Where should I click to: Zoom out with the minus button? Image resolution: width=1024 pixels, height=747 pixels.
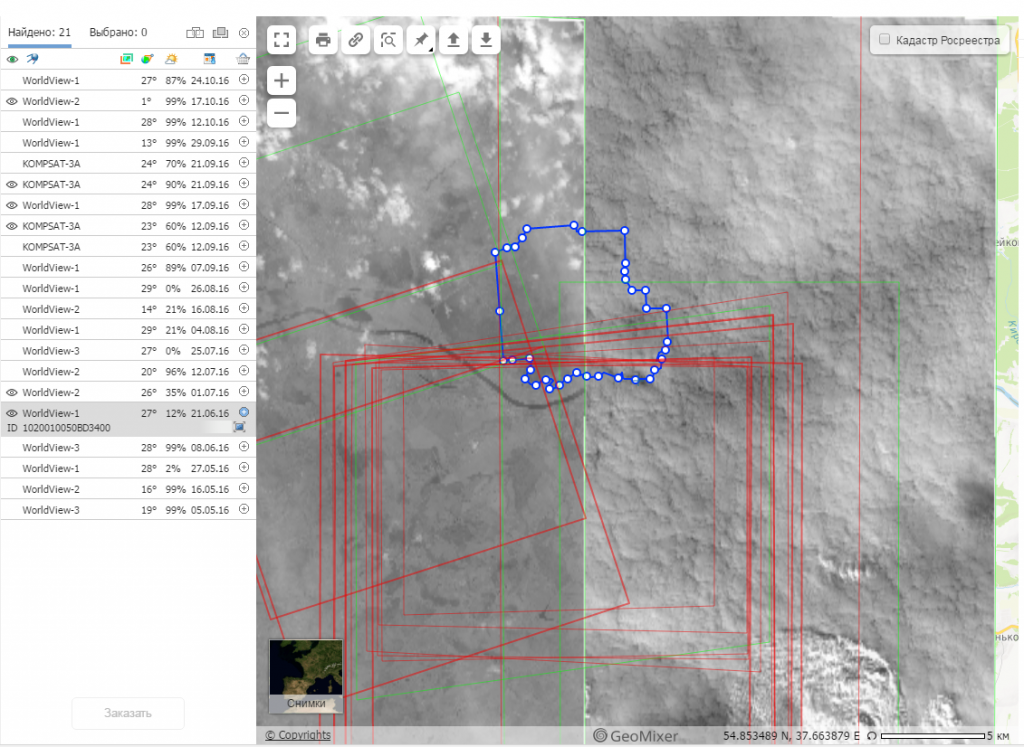click(282, 113)
